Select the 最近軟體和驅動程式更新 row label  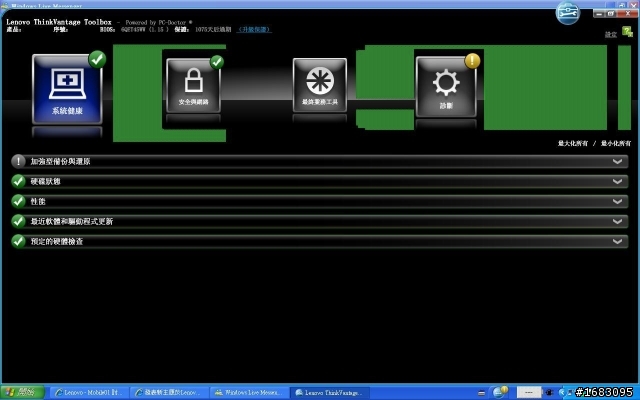[x=72, y=221]
